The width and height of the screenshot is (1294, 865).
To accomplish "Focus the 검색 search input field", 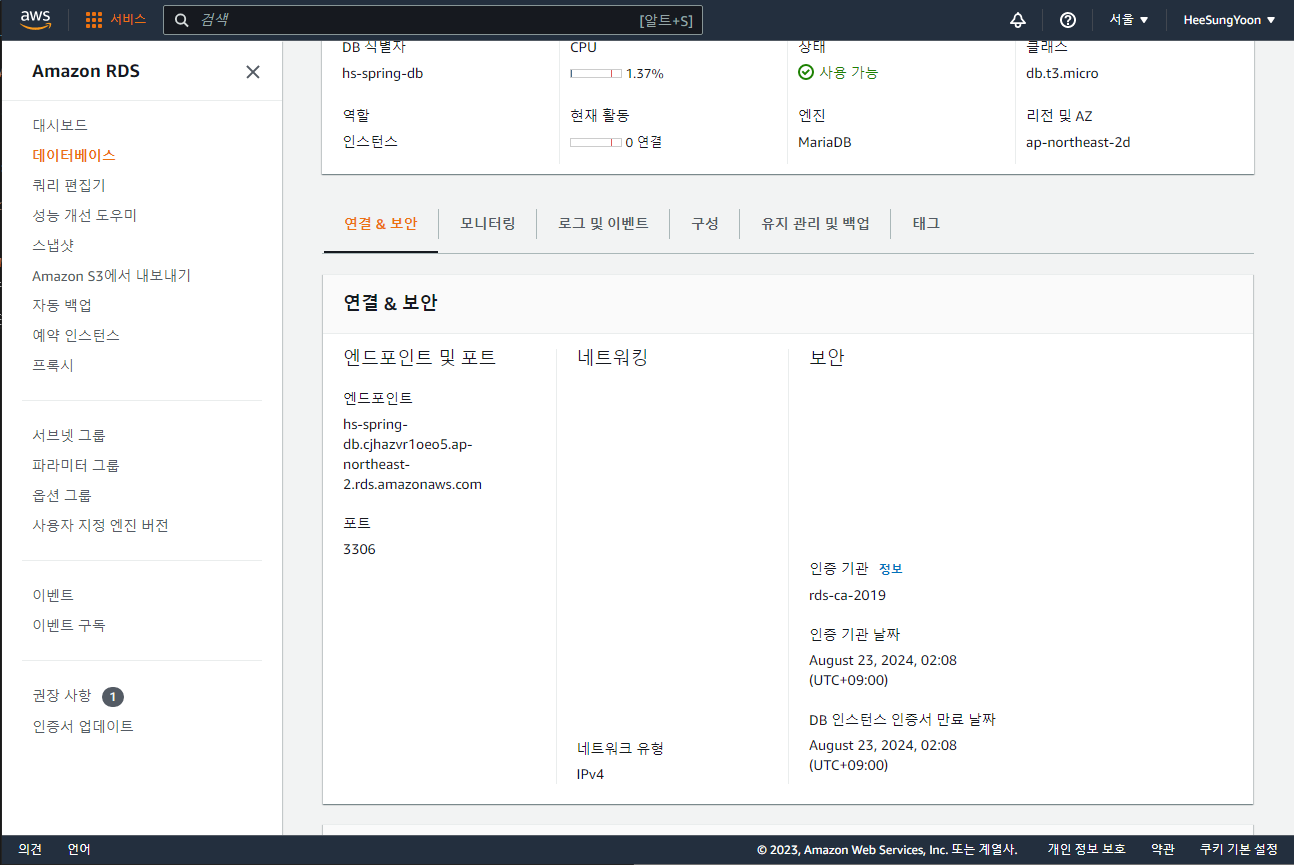I will click(x=433, y=20).
